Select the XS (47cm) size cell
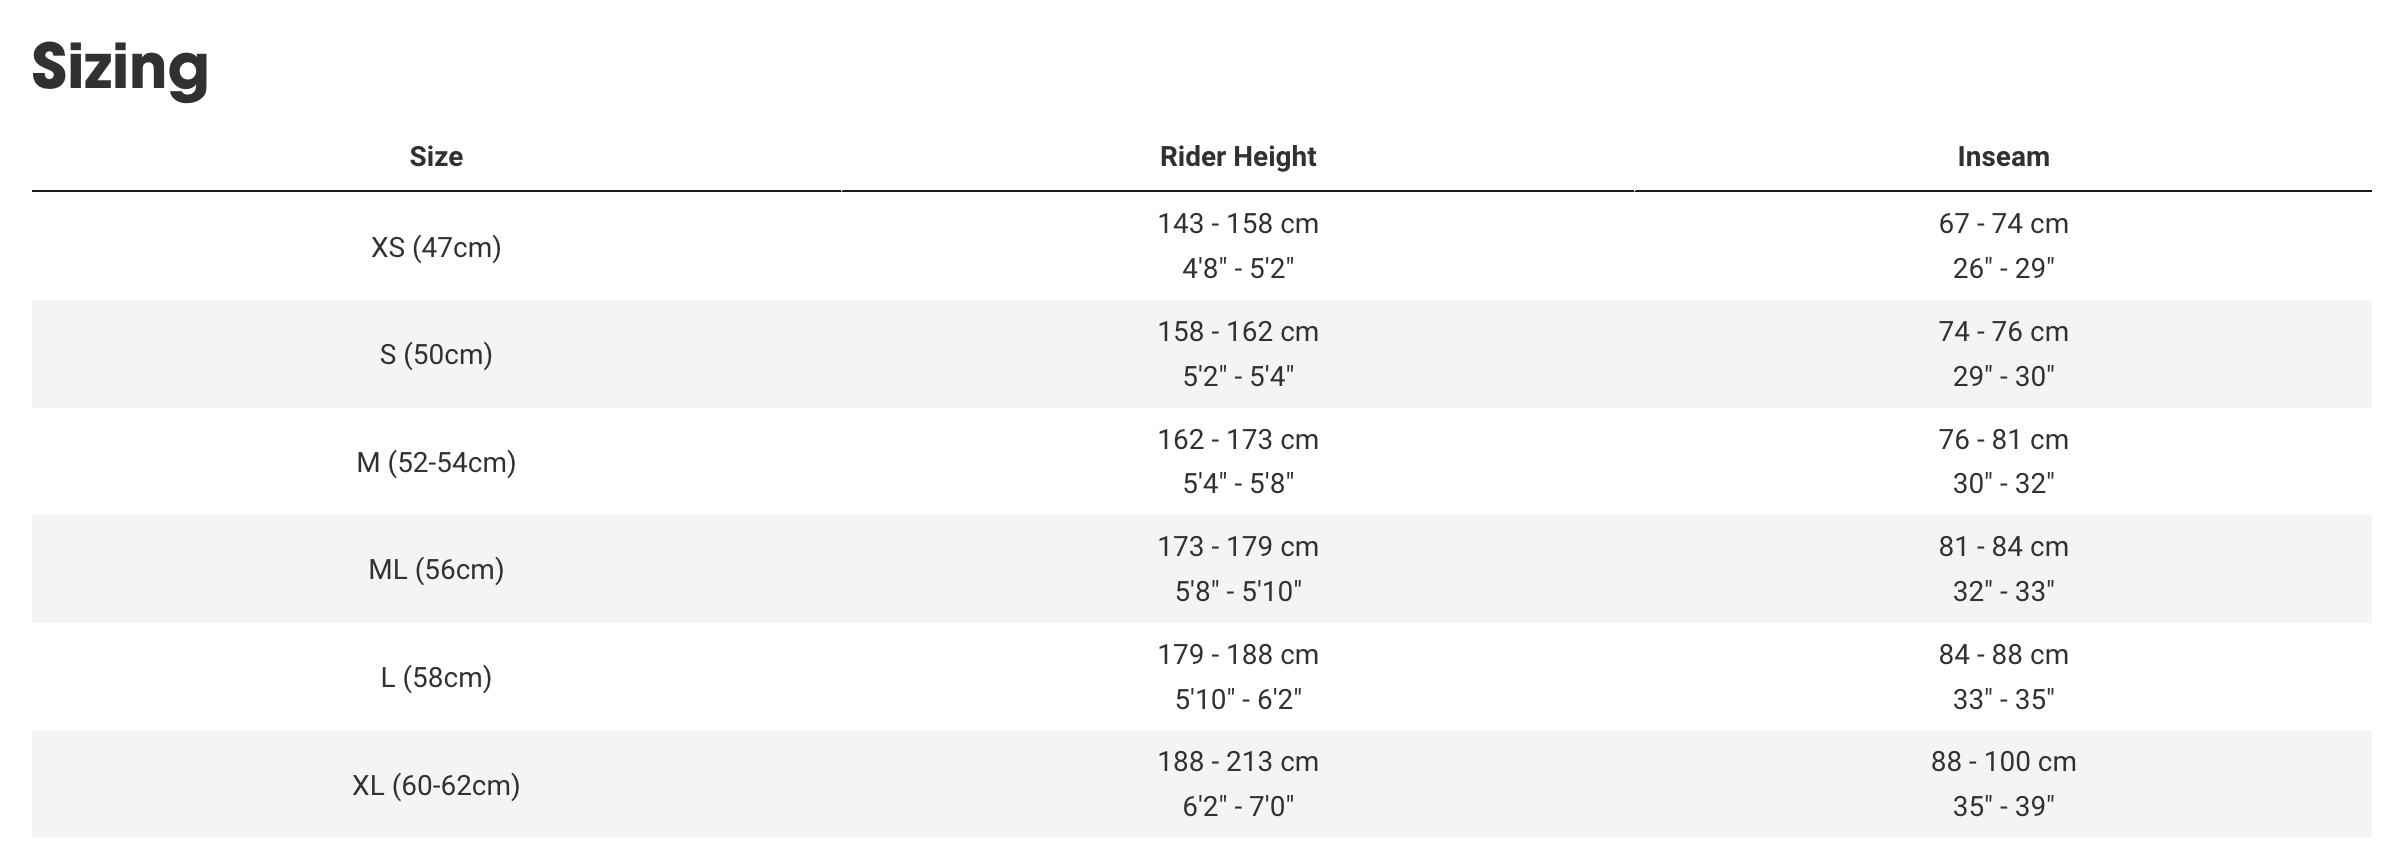Screen dimensions: 2392x868 click(436, 247)
